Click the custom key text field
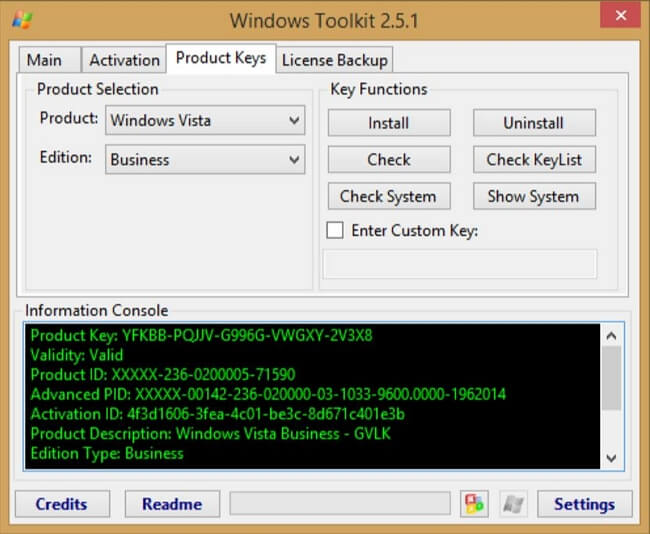Screen dimensions: 650x534 click(460, 264)
